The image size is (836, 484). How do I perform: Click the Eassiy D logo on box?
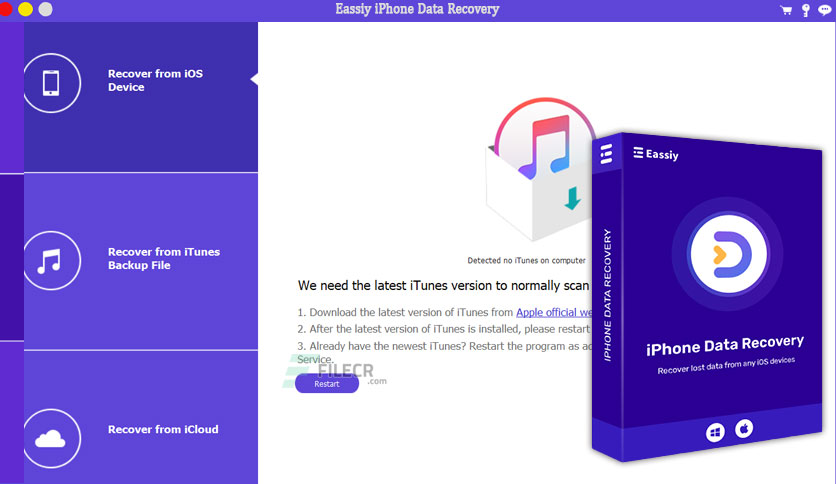click(728, 254)
